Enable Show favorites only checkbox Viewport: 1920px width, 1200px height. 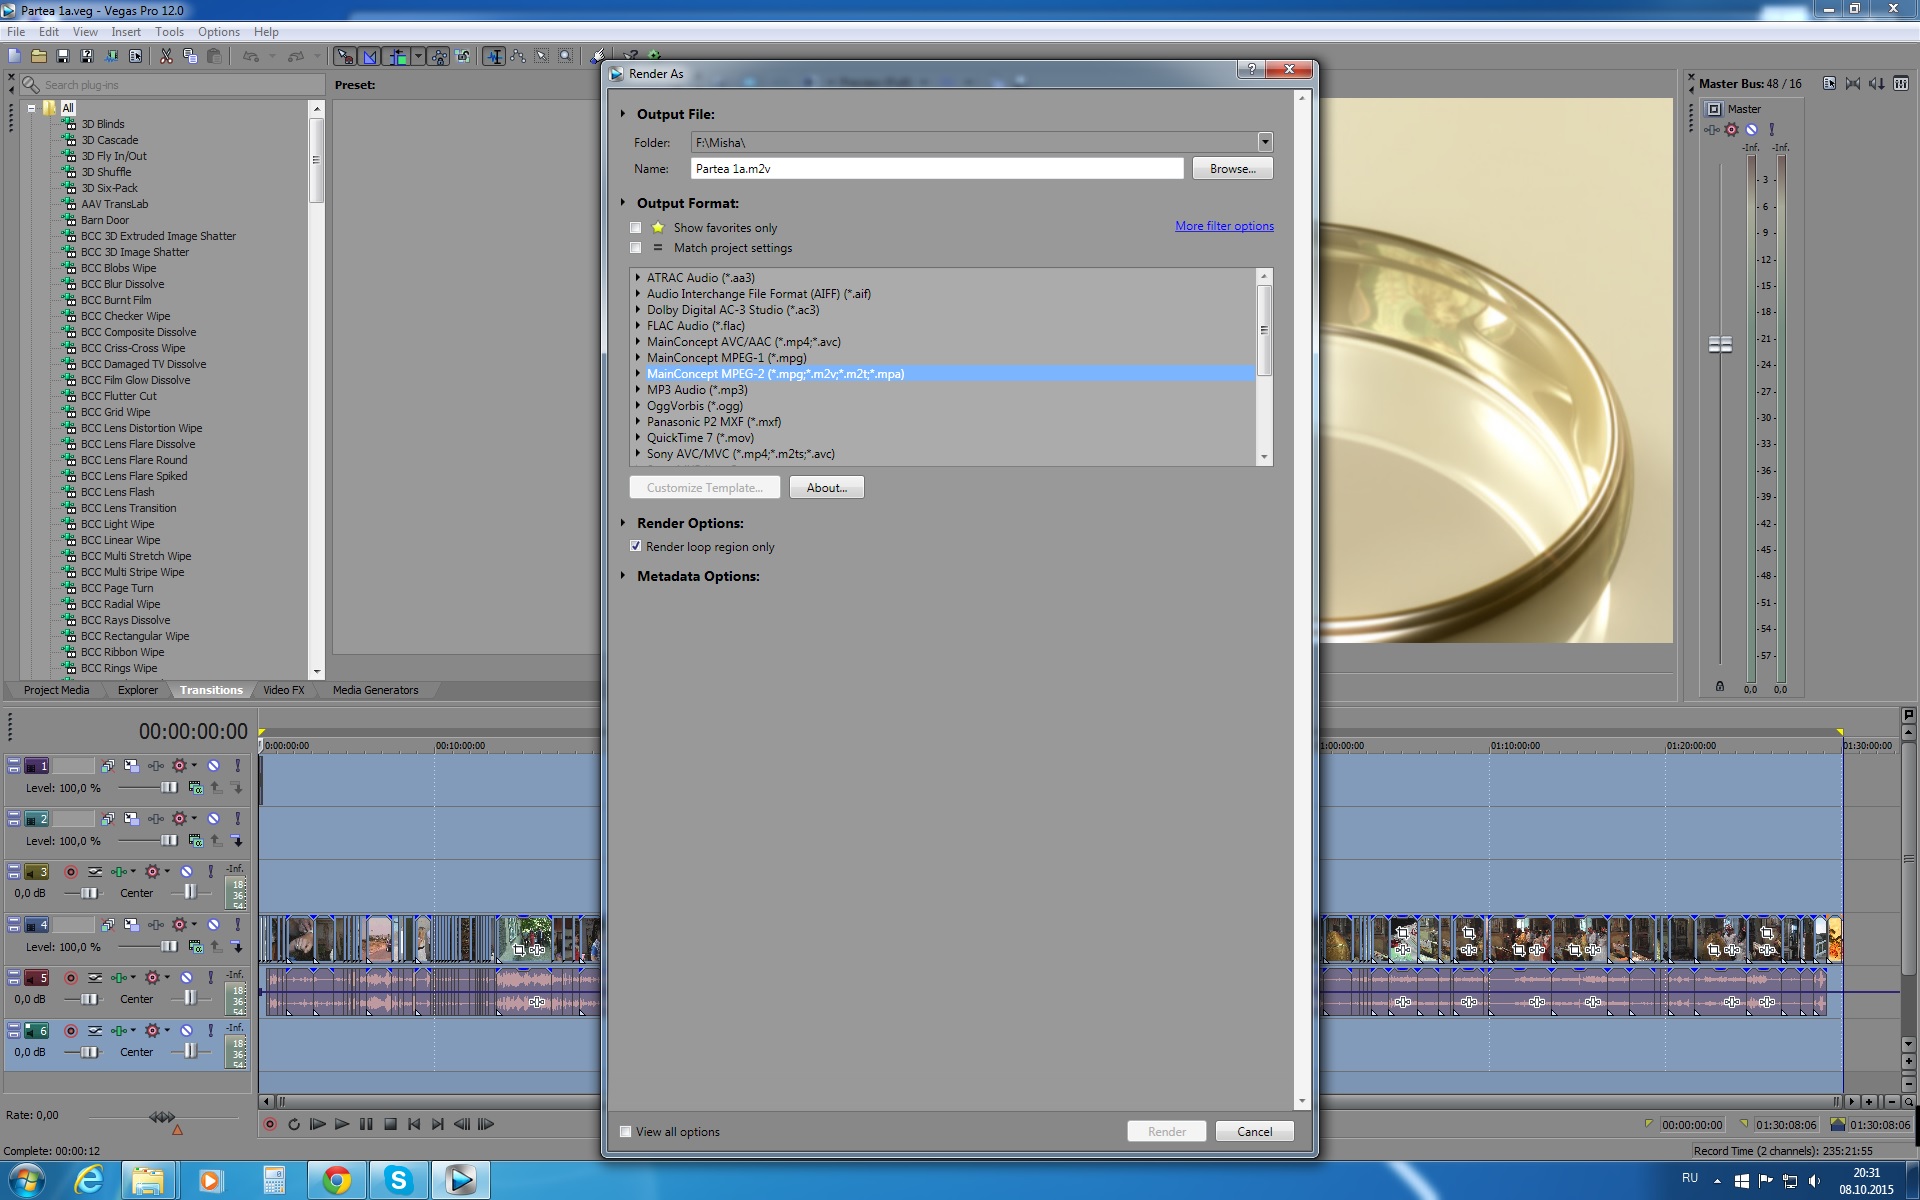[636, 228]
